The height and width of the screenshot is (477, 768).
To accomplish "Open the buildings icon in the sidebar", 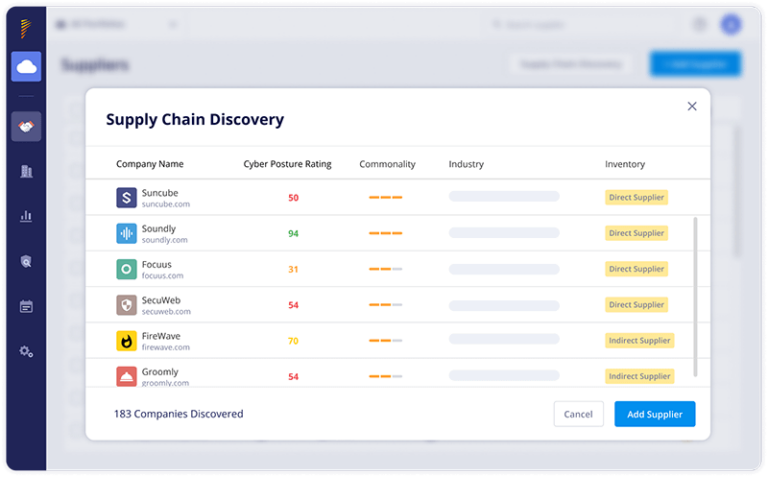I will pos(26,171).
